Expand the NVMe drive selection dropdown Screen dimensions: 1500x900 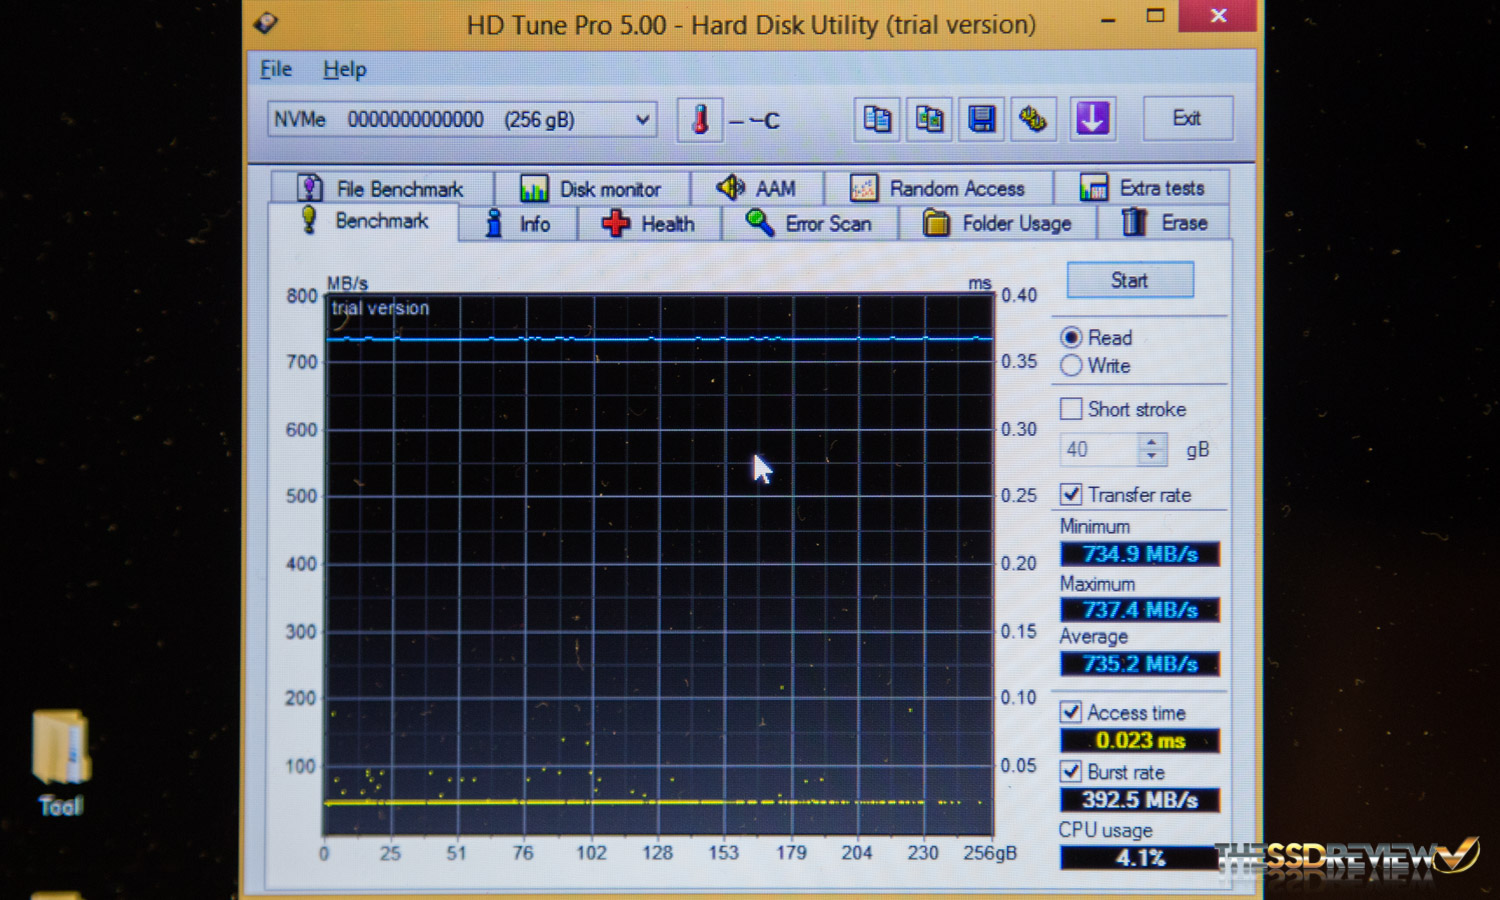click(643, 120)
